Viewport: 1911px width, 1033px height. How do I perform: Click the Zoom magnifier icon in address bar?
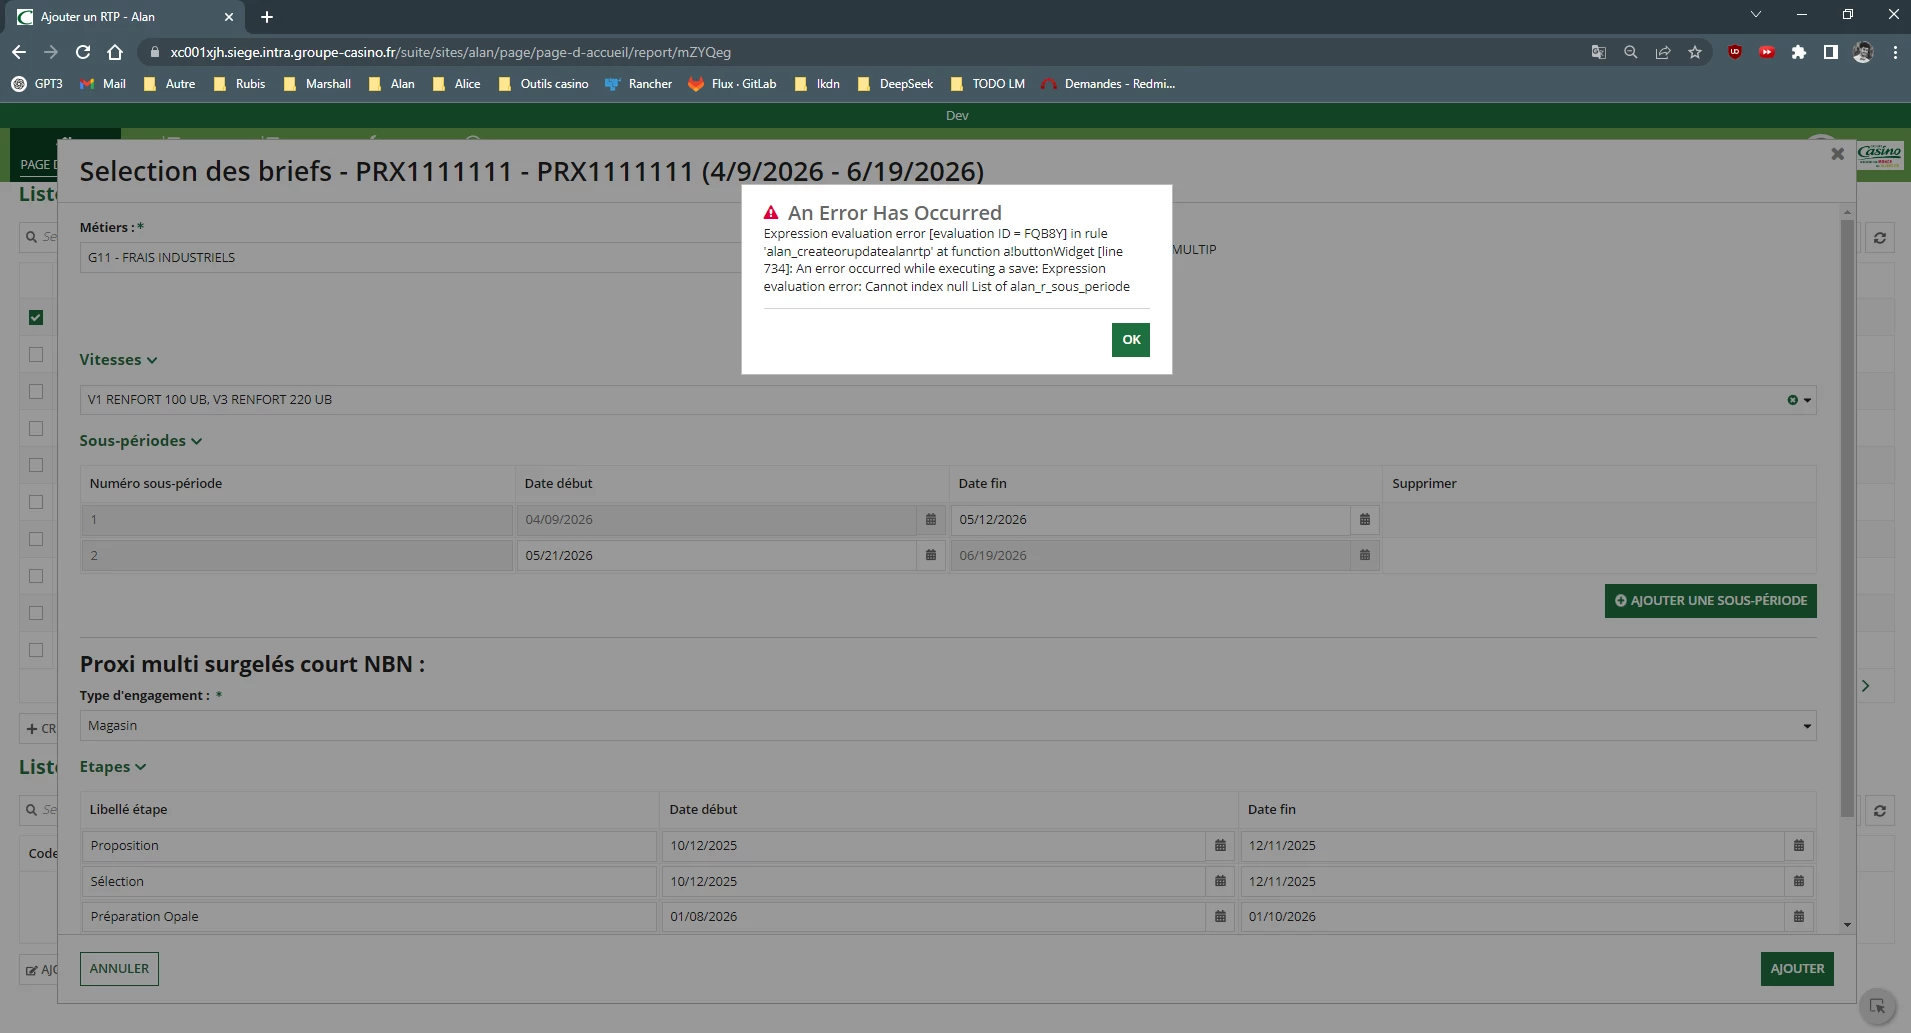tap(1631, 52)
